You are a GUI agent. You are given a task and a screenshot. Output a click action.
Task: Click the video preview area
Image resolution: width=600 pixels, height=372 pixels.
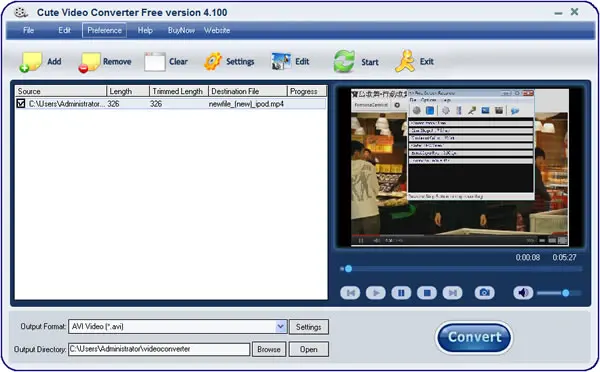pyautogui.click(x=460, y=167)
